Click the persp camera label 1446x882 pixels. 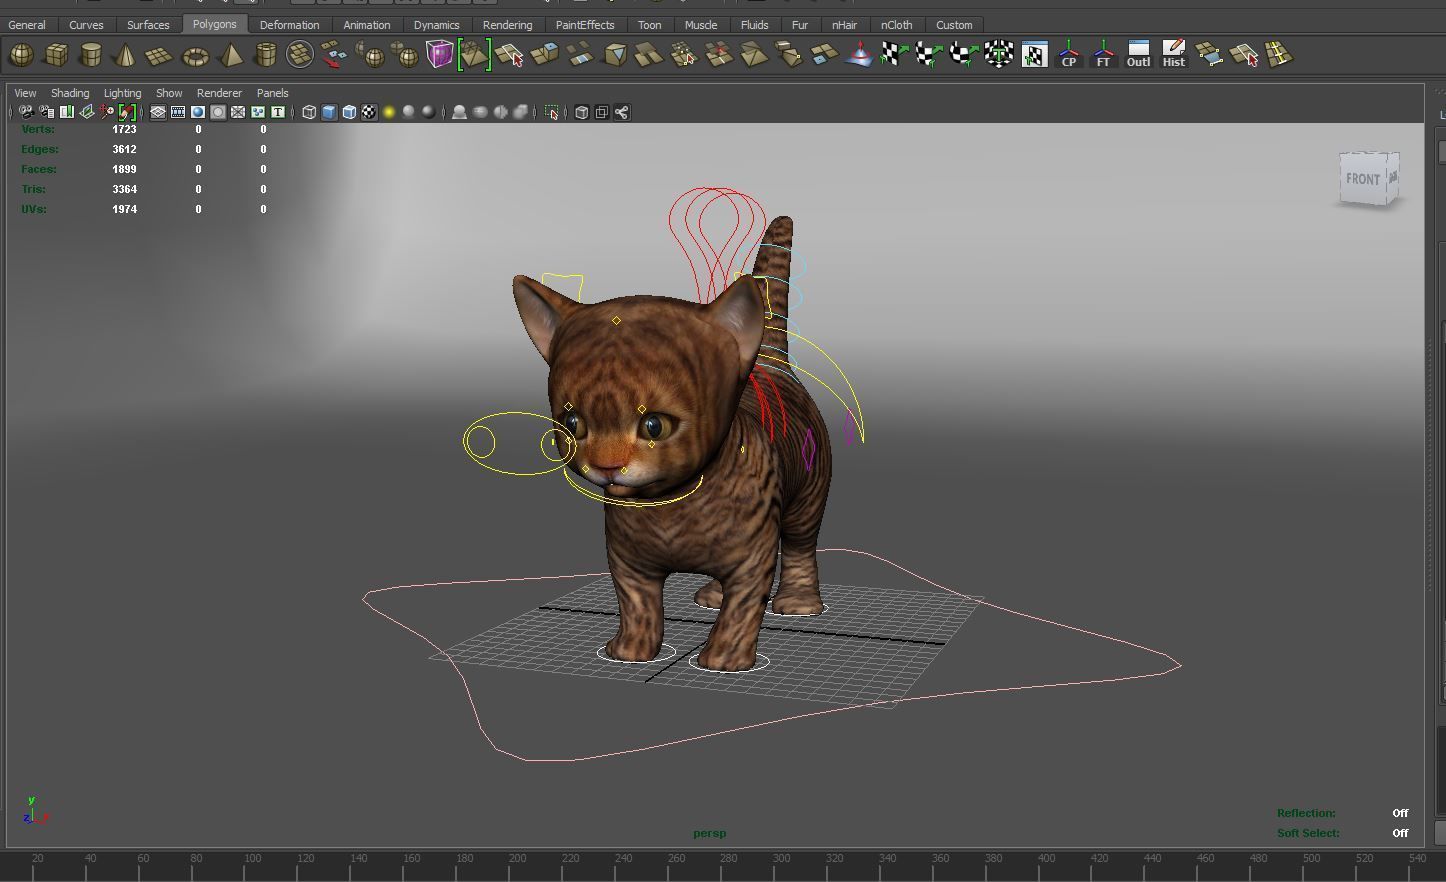coord(710,833)
